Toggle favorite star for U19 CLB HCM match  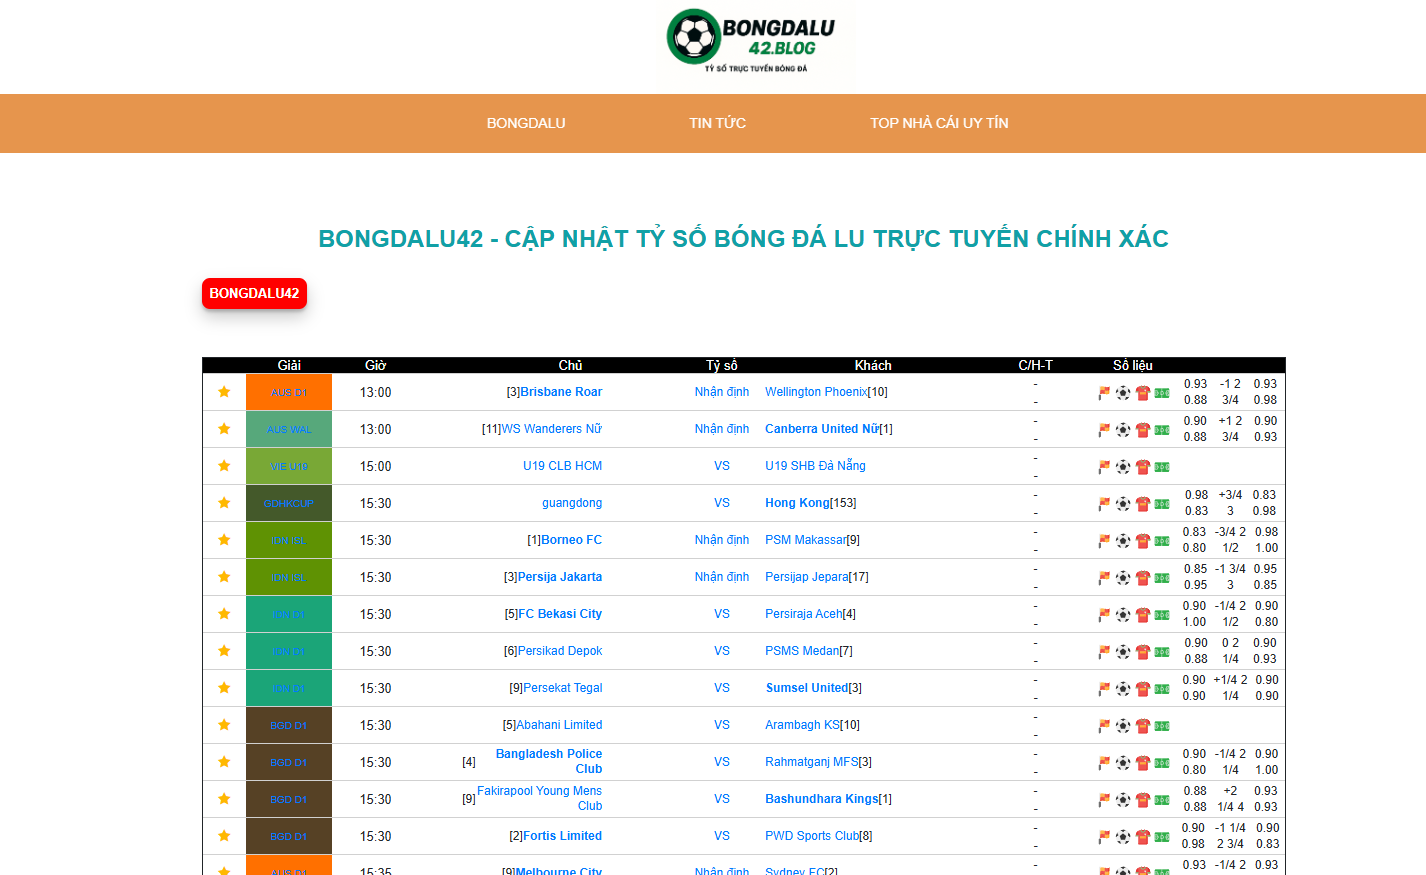224,466
